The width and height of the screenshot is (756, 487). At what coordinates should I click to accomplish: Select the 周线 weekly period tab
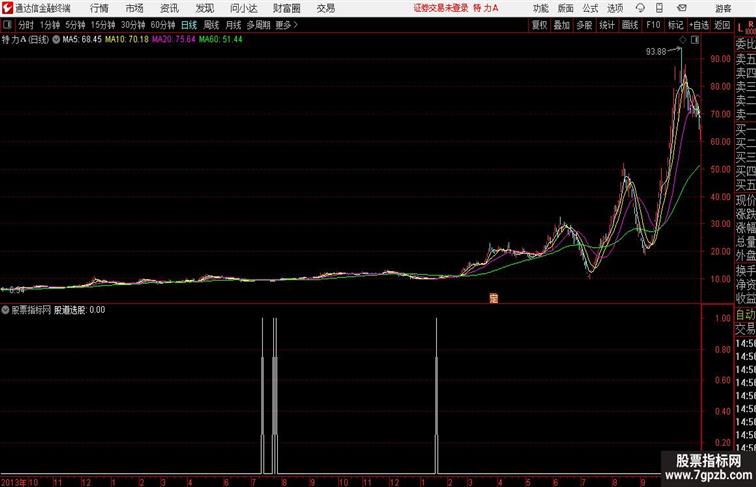(211, 25)
